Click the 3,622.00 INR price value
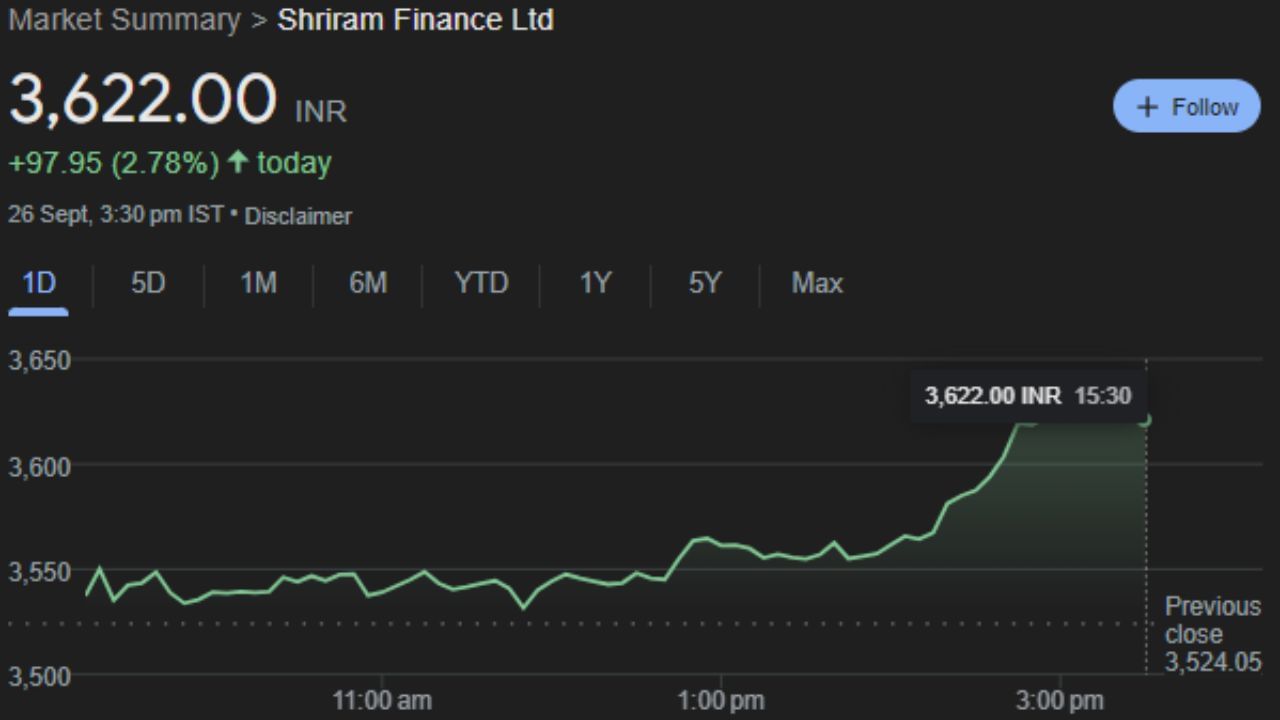Viewport: 1280px width, 720px height. tap(178, 101)
